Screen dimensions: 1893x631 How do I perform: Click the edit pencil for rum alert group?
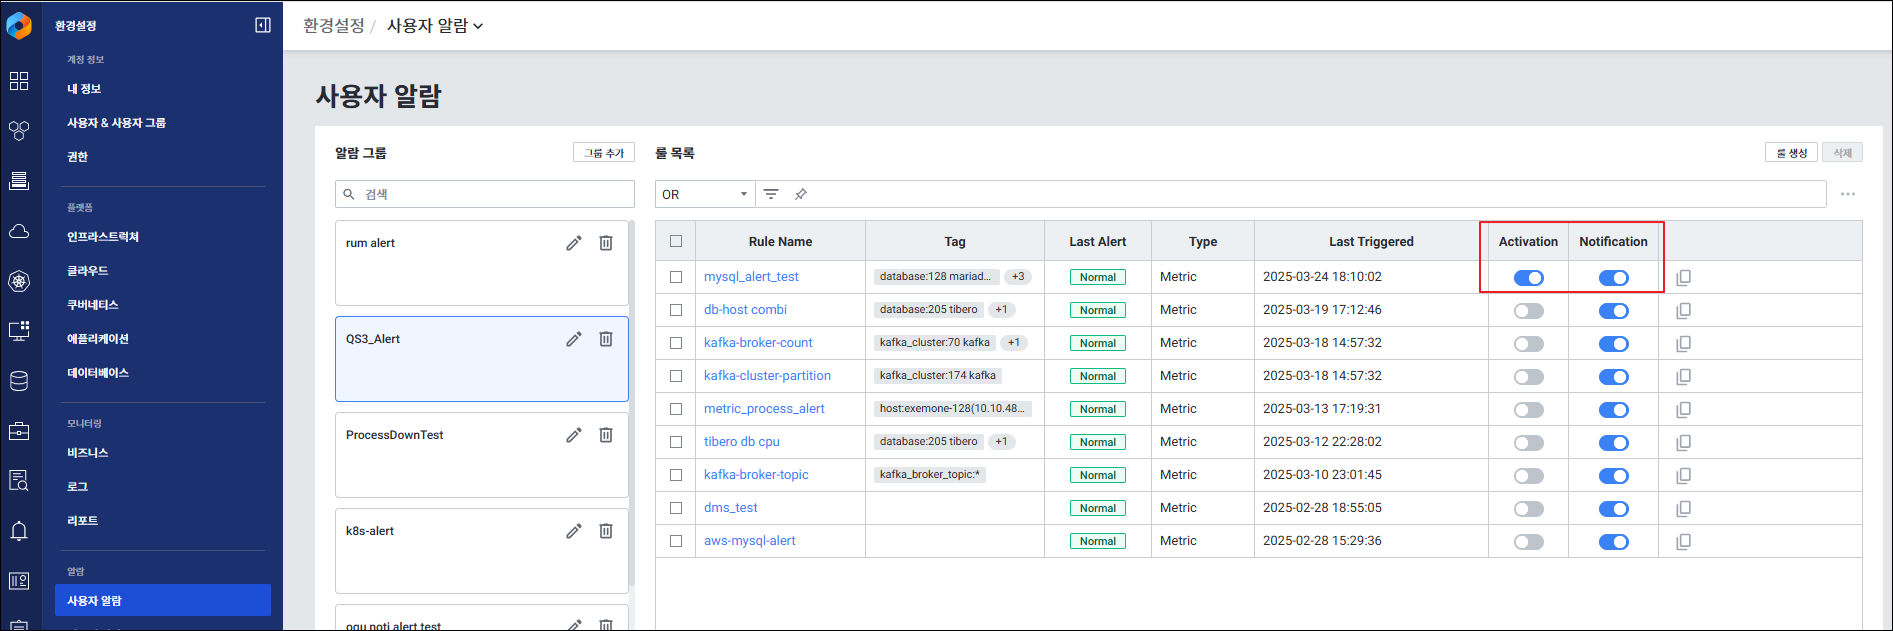[x=573, y=243]
